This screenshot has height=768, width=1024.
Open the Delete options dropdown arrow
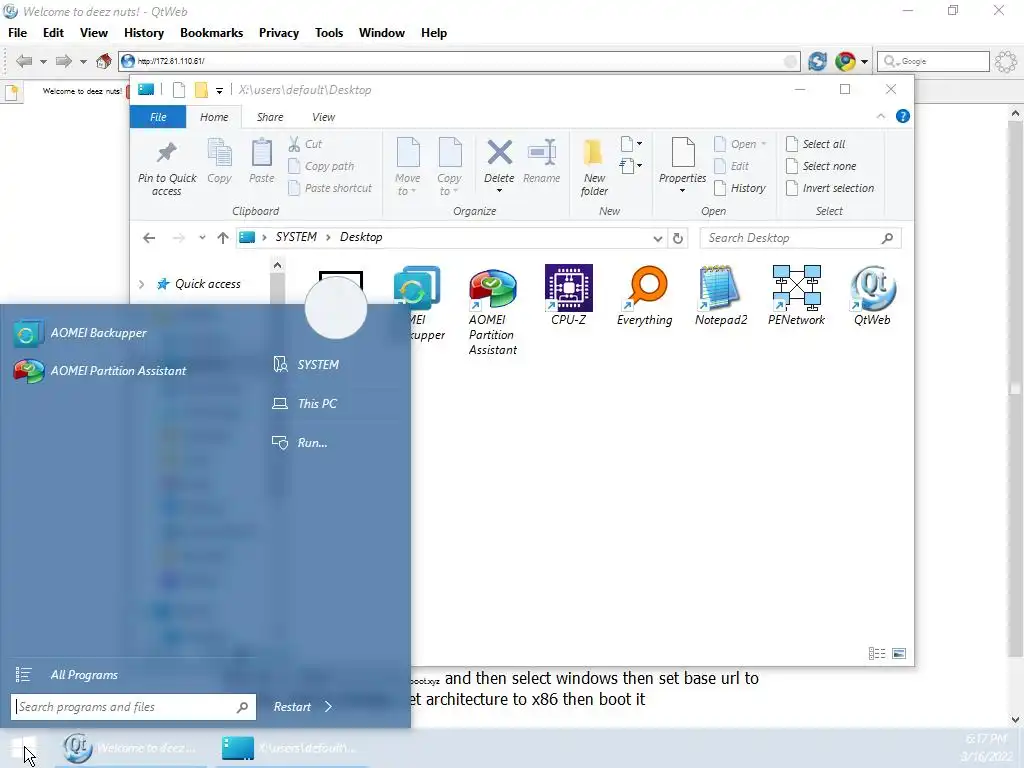tap(499, 191)
